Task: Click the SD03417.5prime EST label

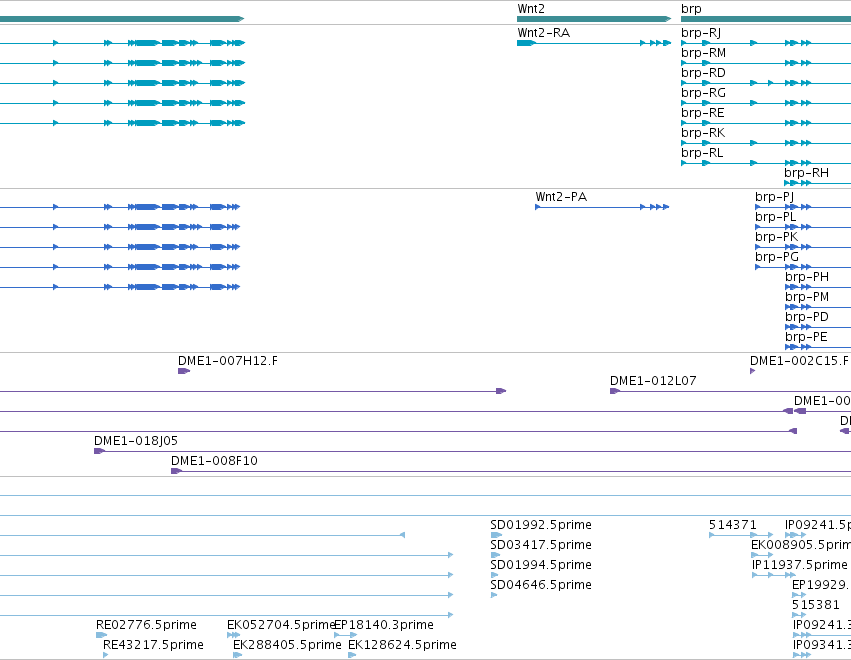Action: pos(541,545)
